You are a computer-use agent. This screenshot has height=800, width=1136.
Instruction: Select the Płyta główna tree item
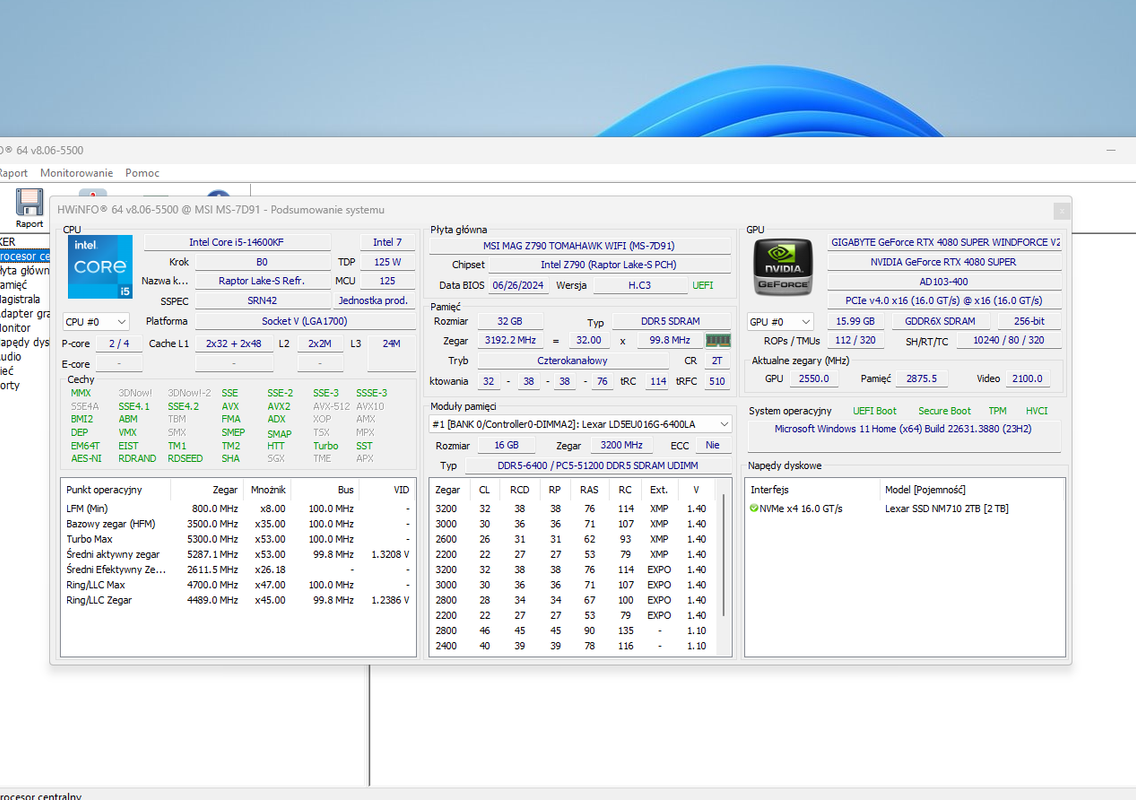pyautogui.click(x=25, y=270)
